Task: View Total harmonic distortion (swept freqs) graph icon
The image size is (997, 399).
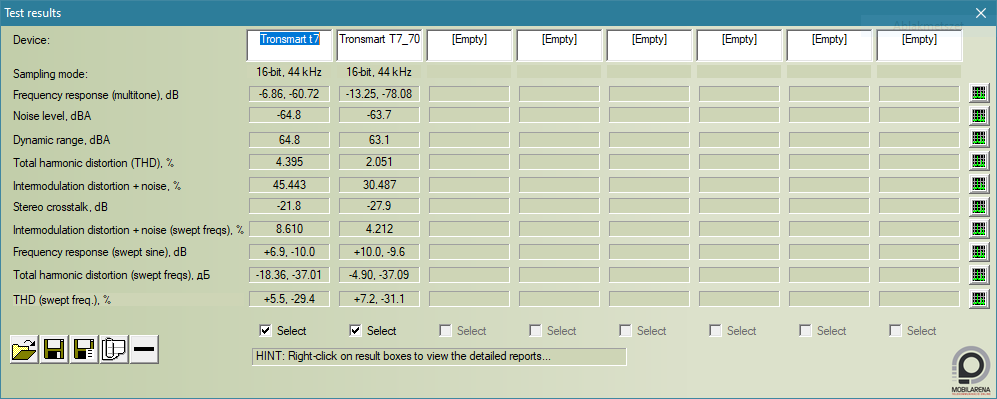Action: tap(979, 274)
